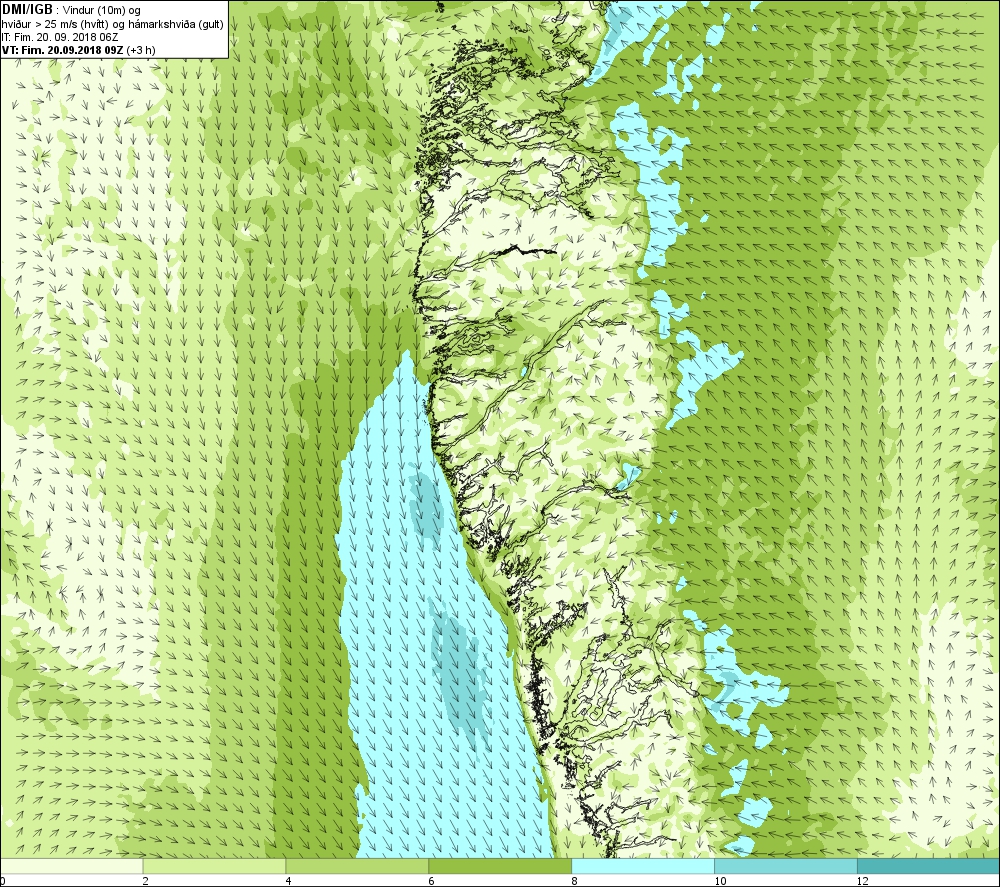Click the legend scale label '12'

coord(863,881)
